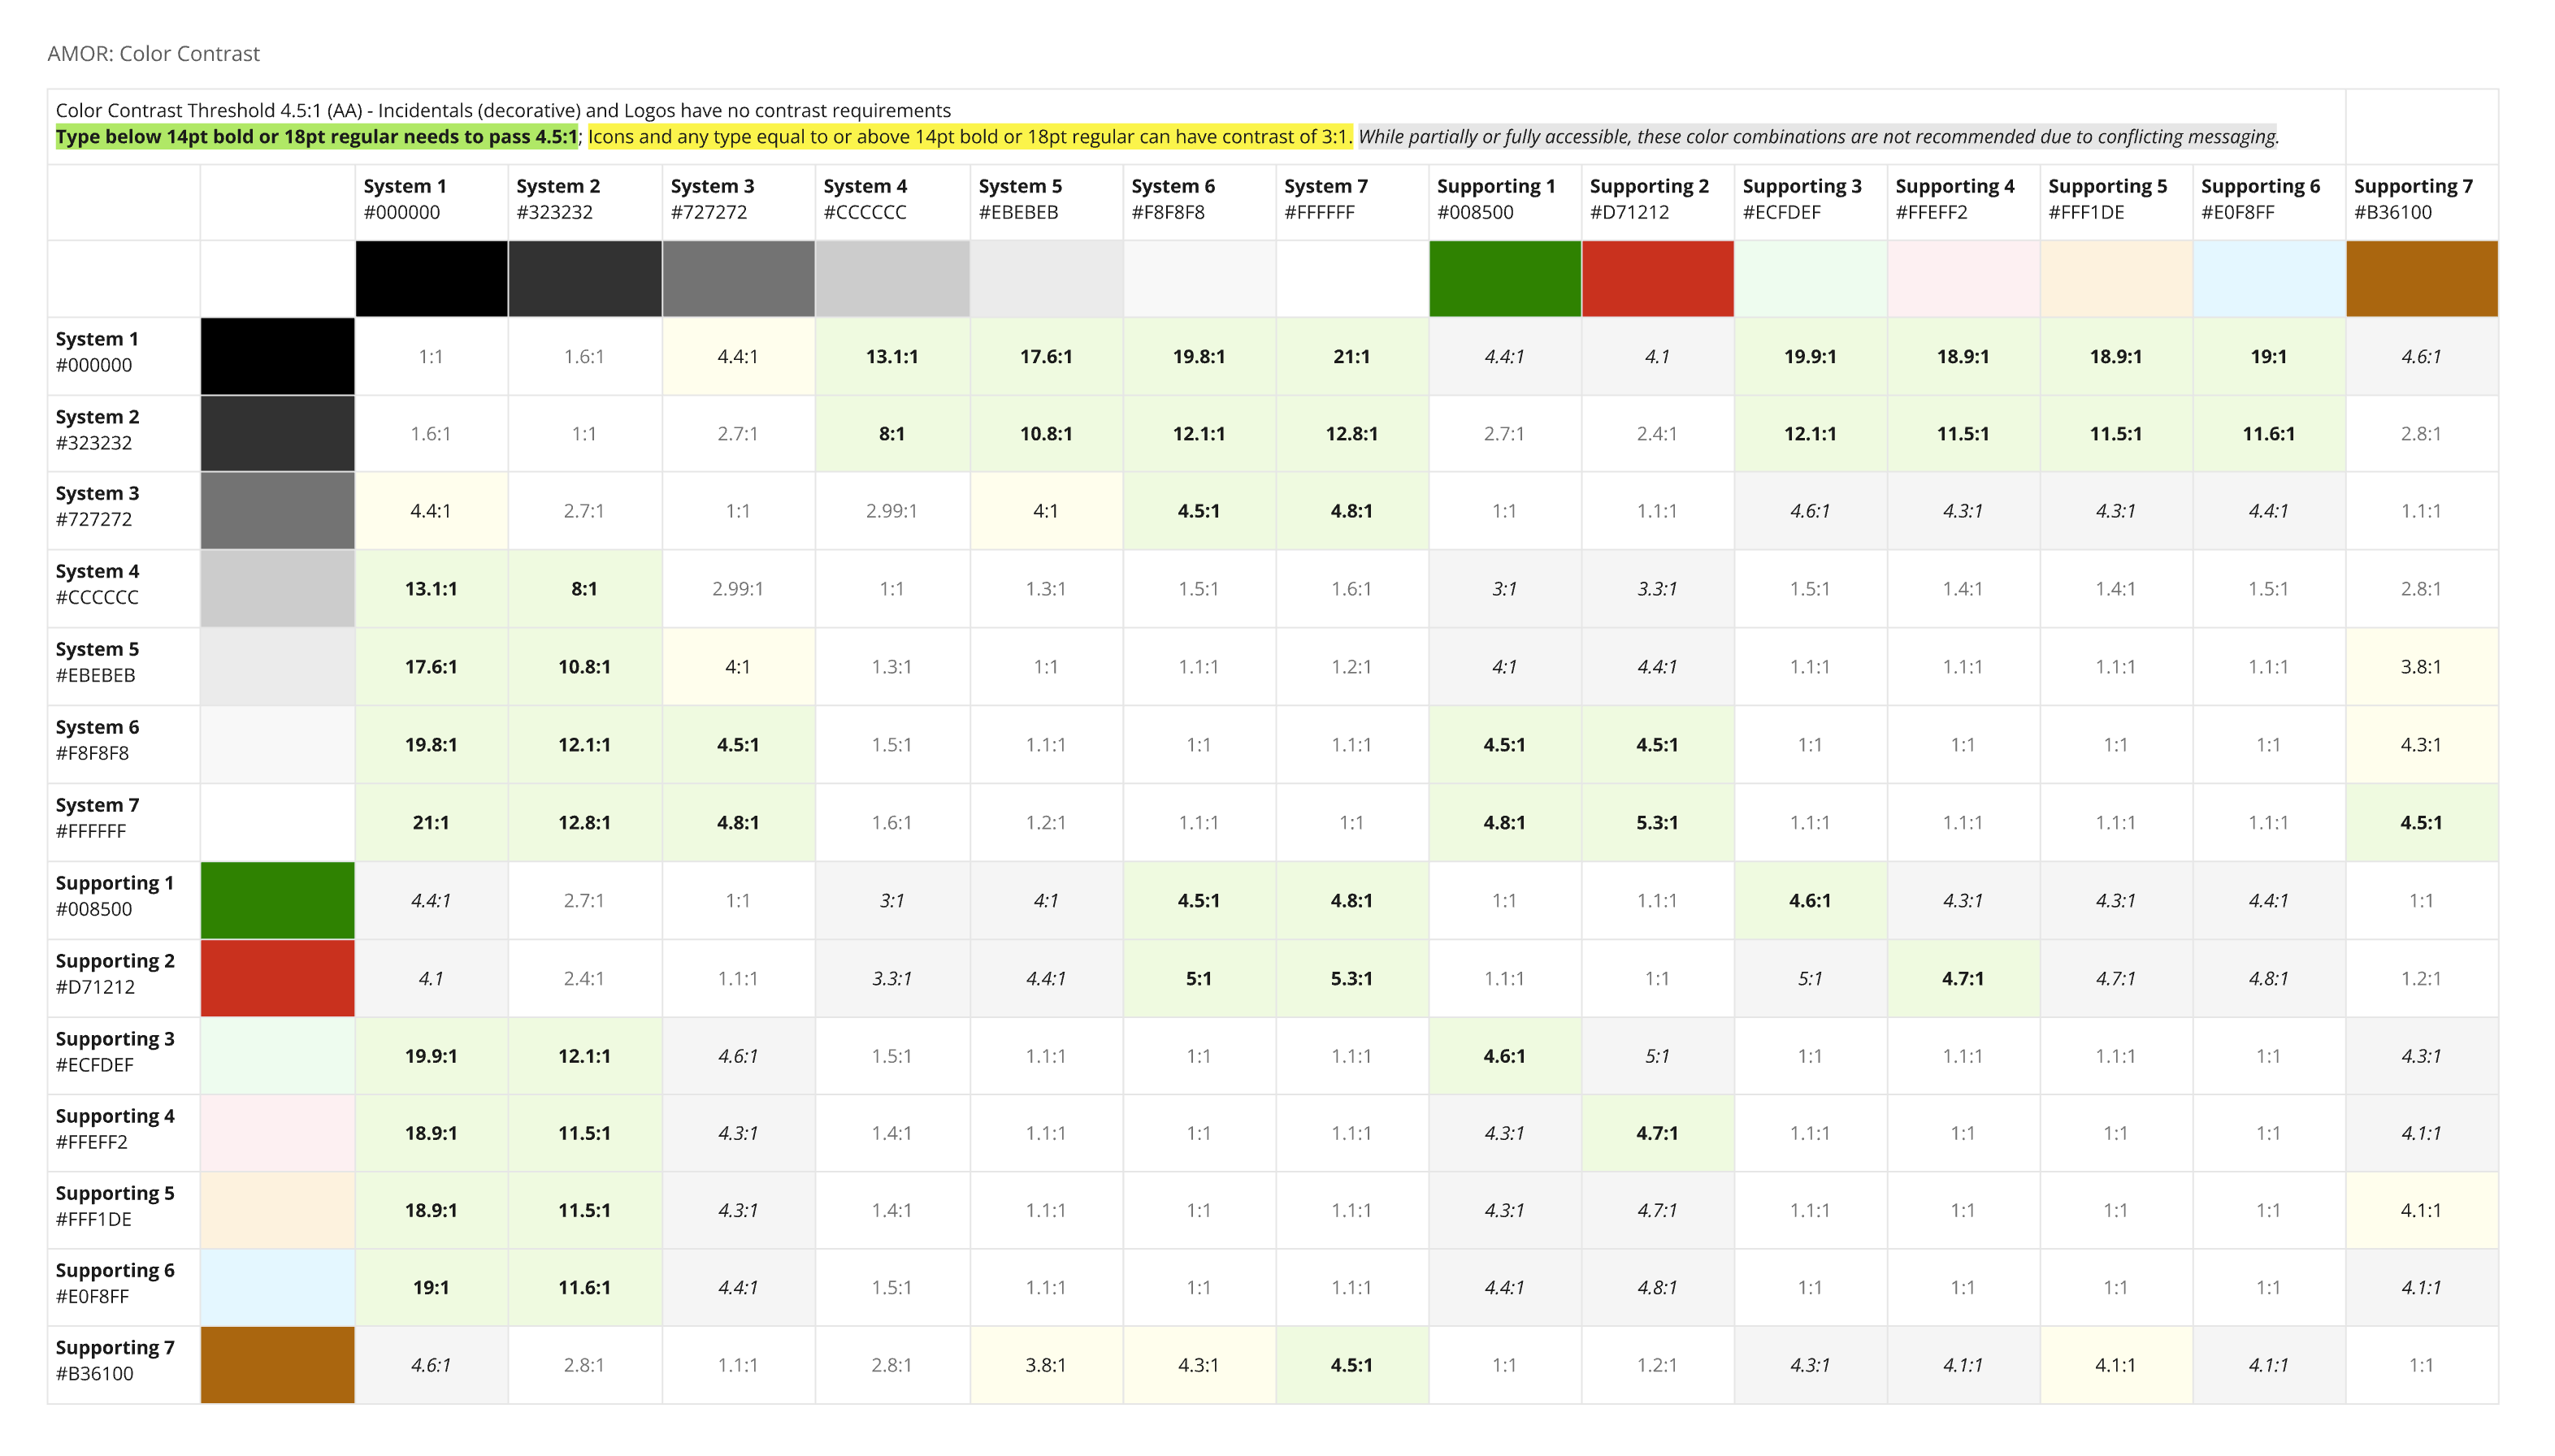Click the light blue Supporting 6 swatch in left column

click(278, 1287)
